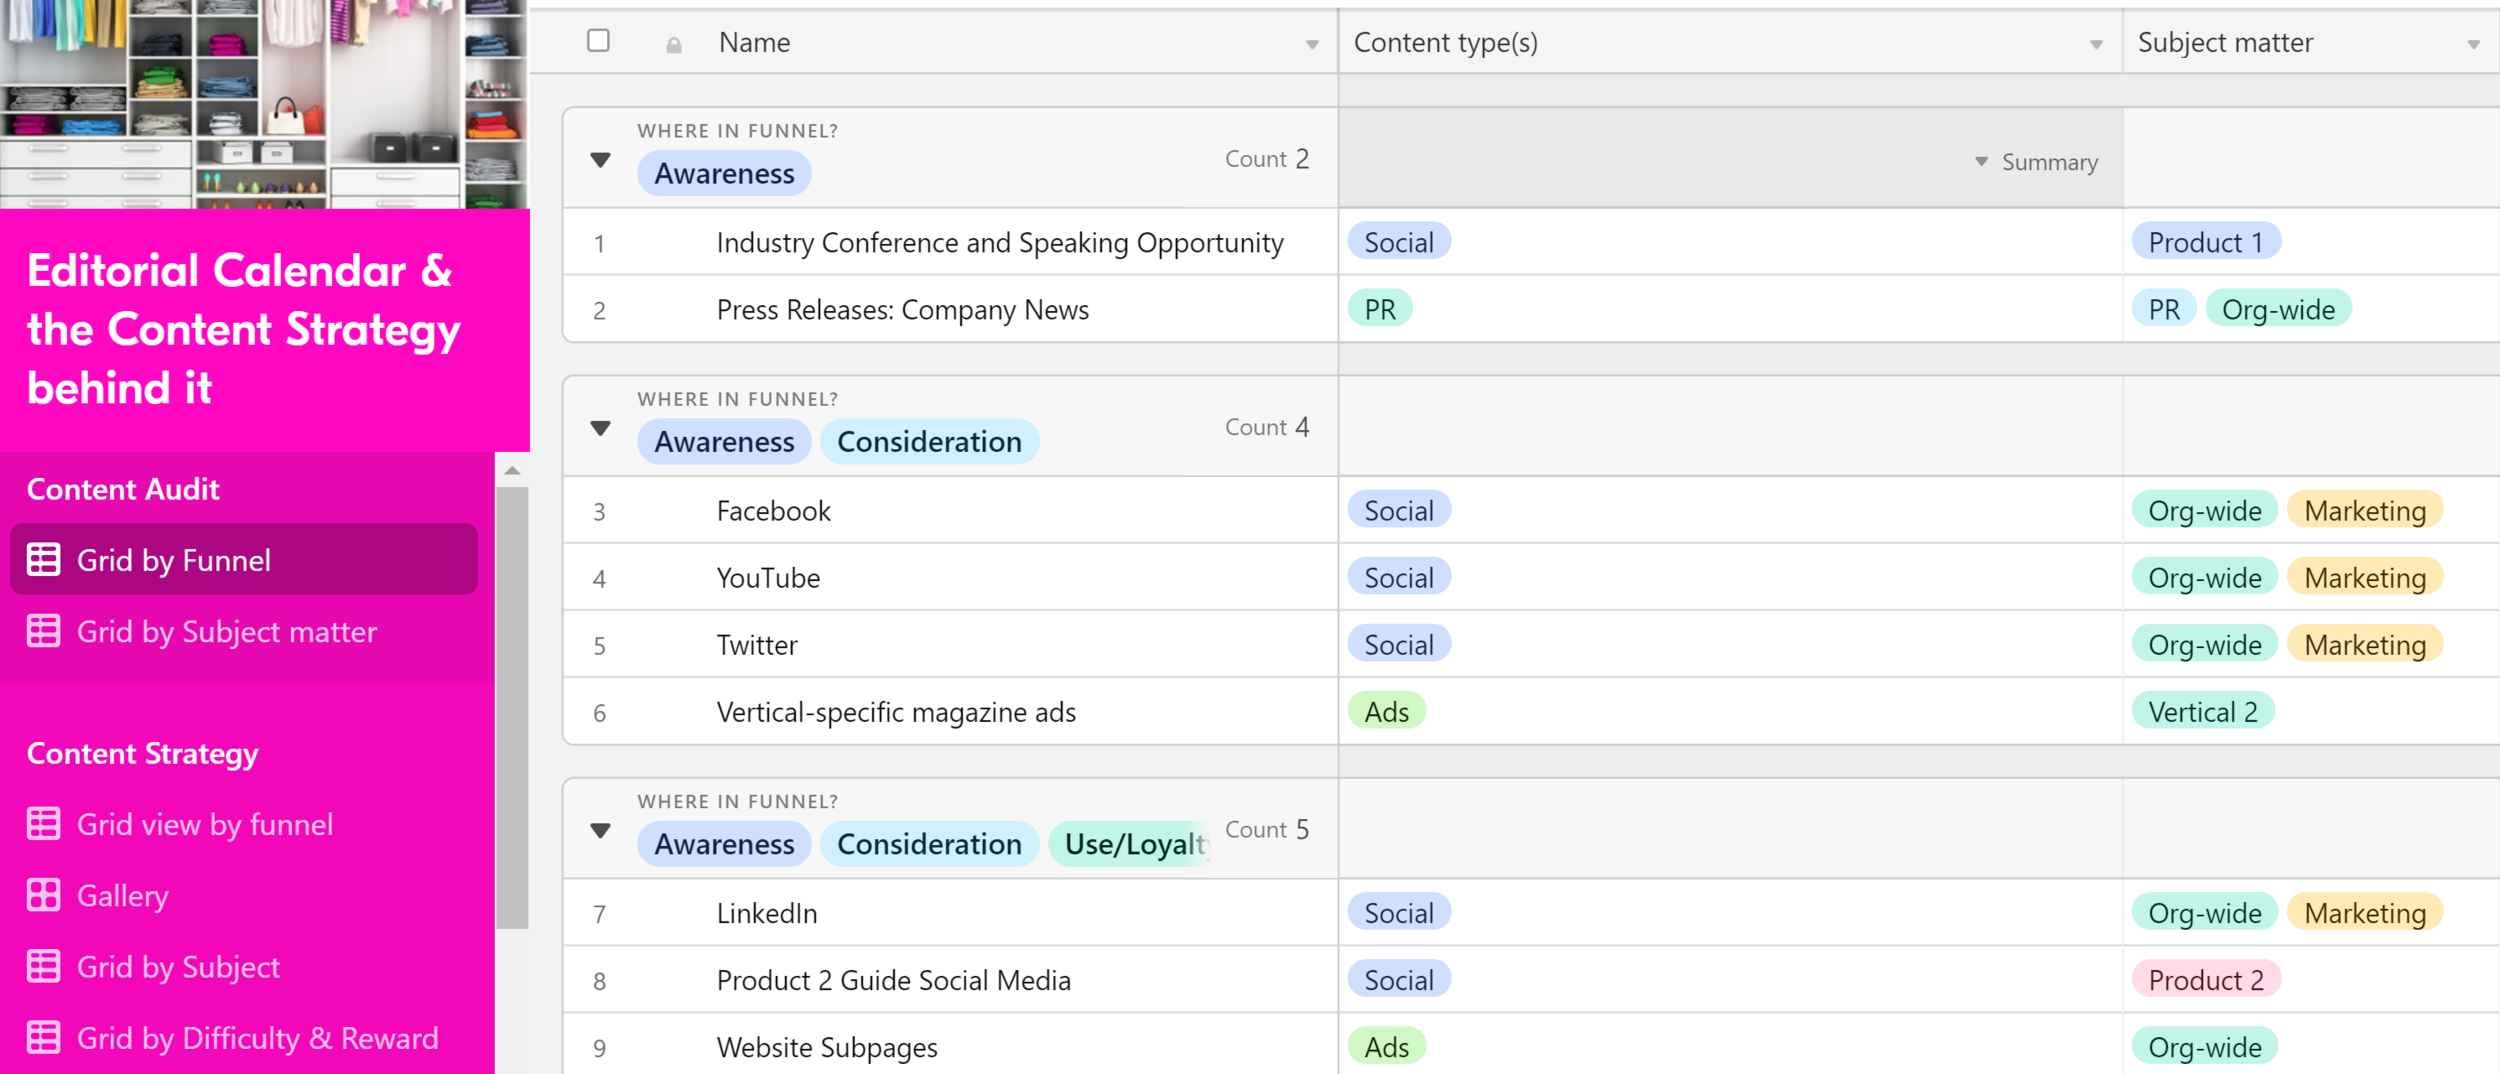Image resolution: width=2500 pixels, height=1074 pixels.
Task: Click the grid icon beside Grid view by funnel
Action: click(44, 824)
